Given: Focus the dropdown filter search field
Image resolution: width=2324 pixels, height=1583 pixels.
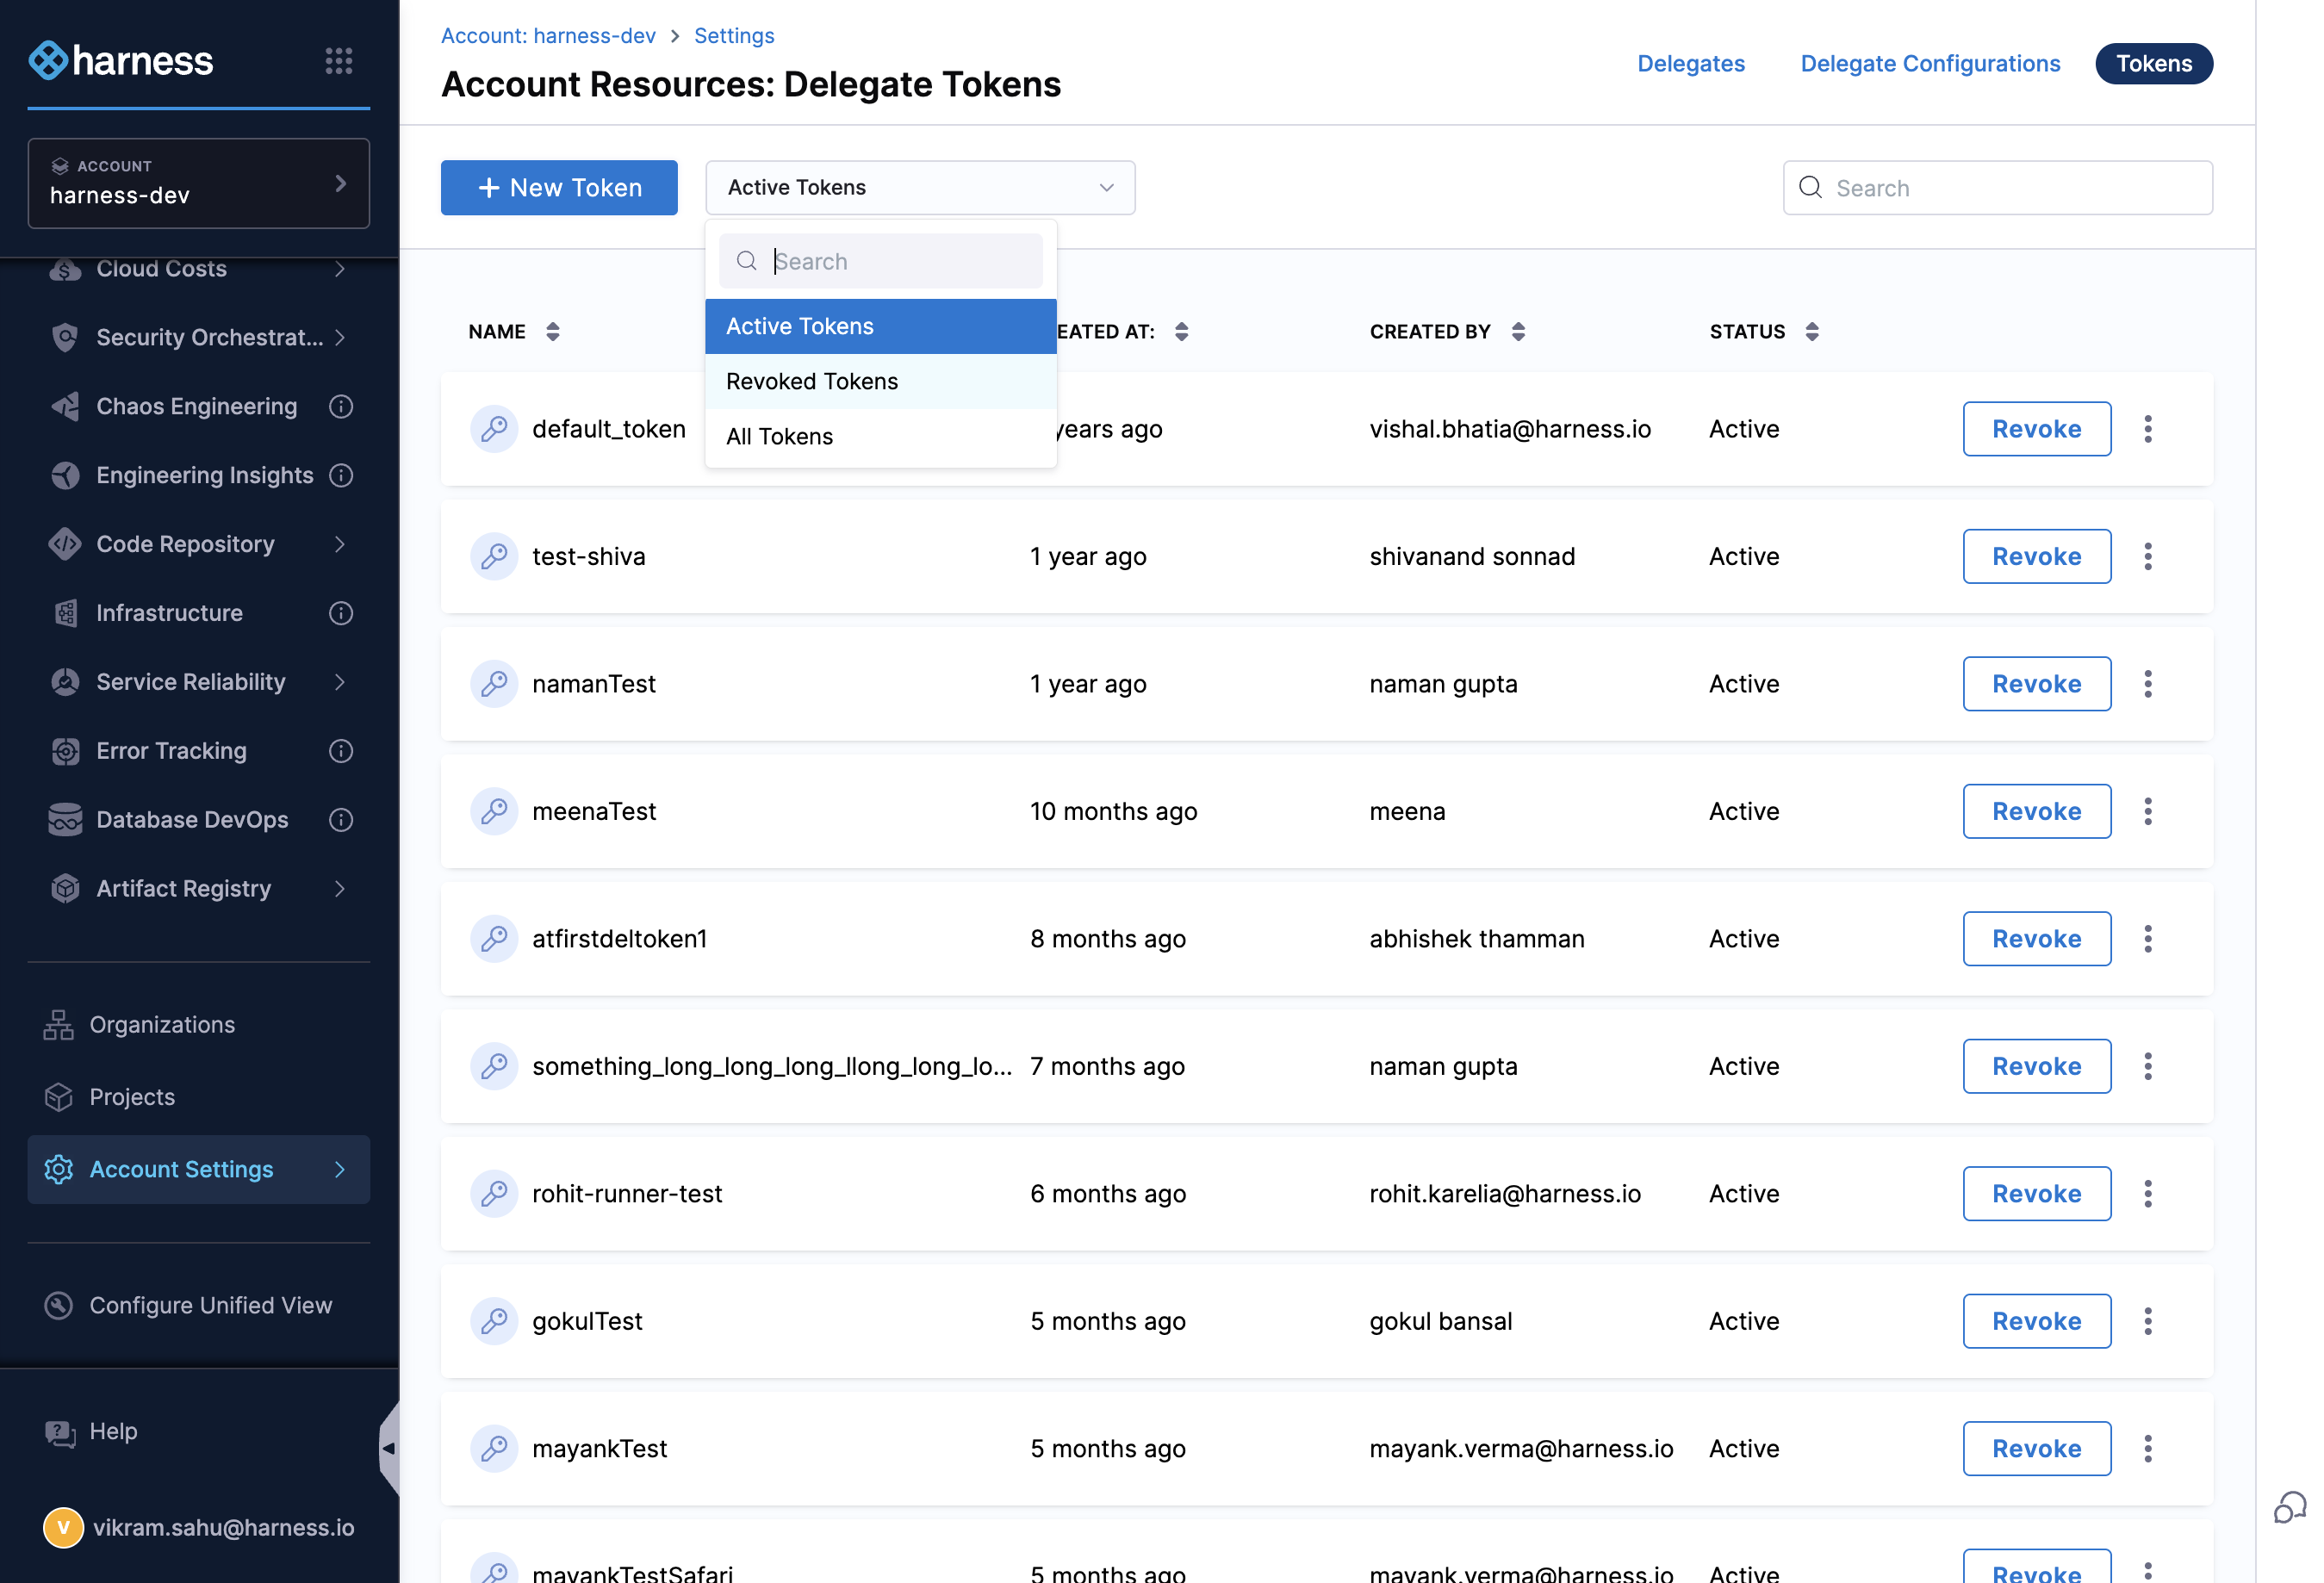Looking at the screenshot, I should click(x=880, y=261).
